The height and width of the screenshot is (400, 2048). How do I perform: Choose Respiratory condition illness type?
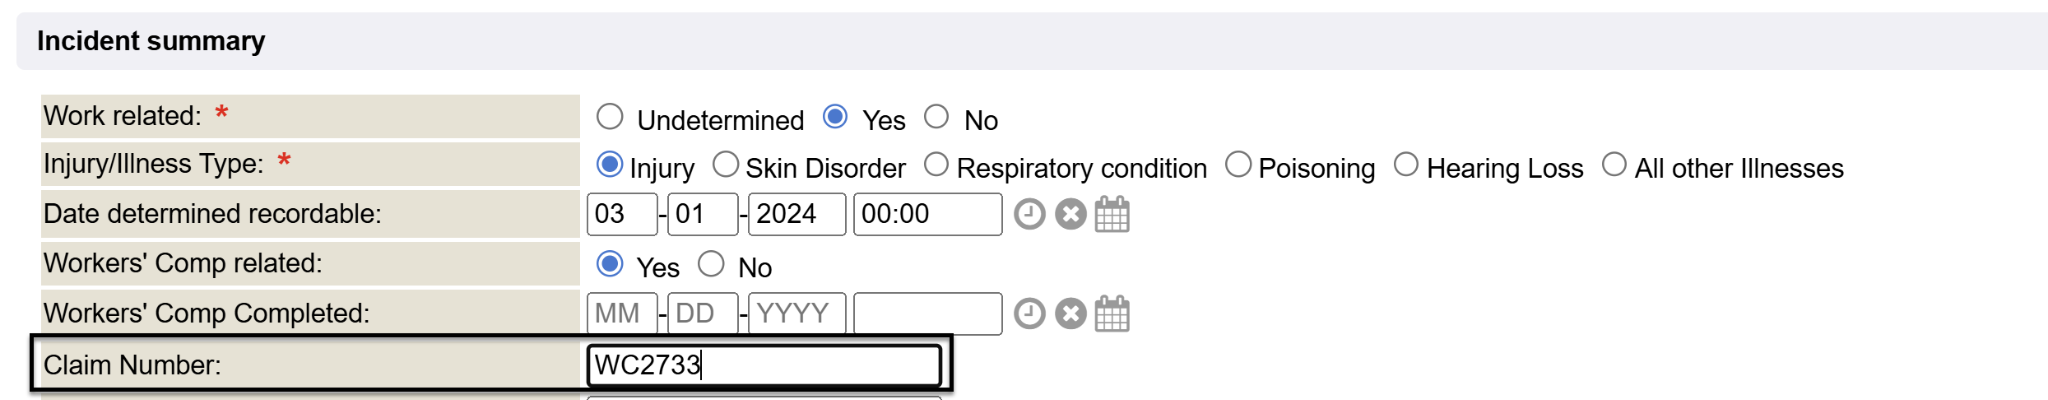pos(936,164)
